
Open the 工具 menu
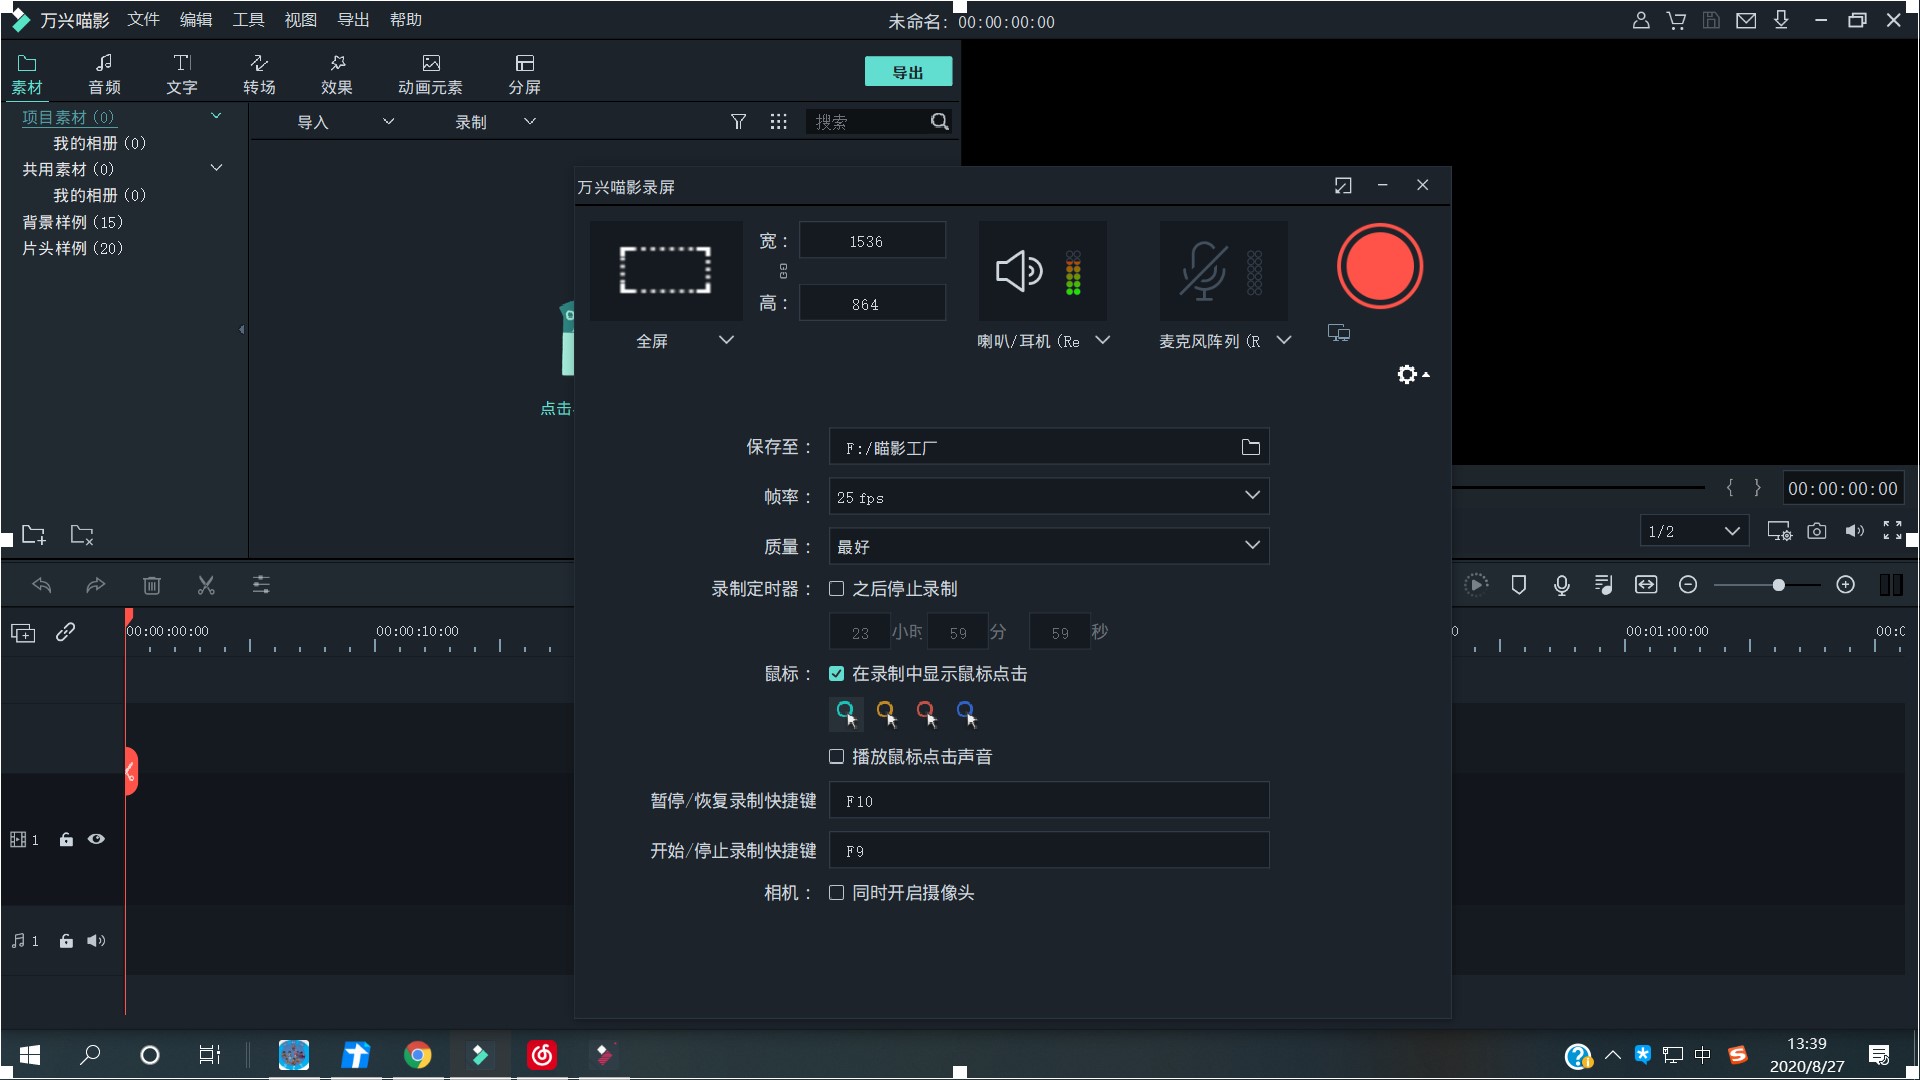[248, 19]
